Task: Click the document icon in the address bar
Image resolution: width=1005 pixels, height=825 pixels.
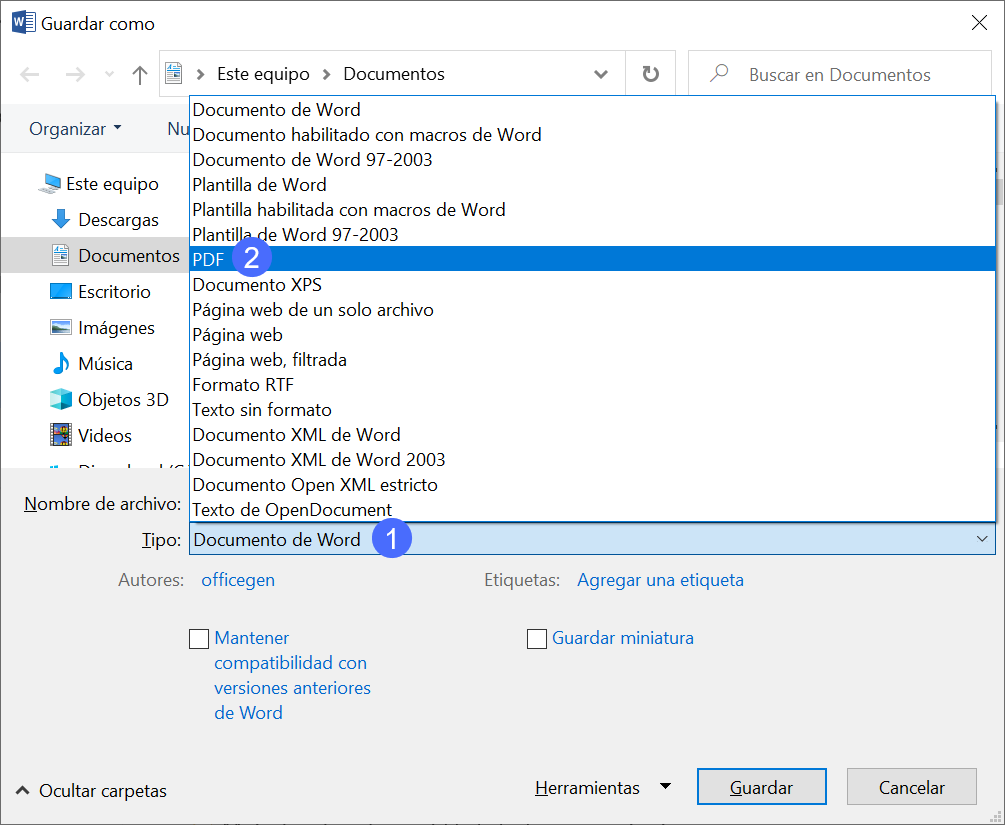Action: click(174, 73)
